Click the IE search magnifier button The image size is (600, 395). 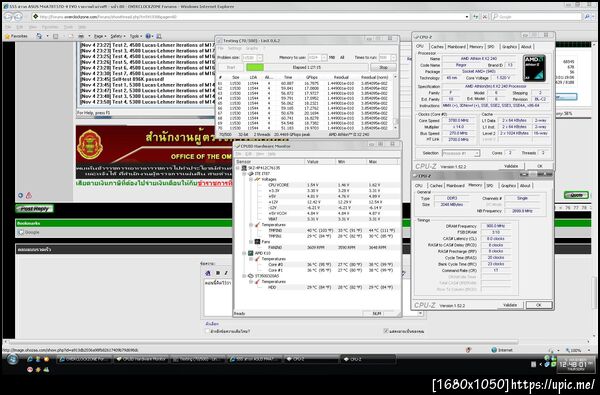(587, 16)
